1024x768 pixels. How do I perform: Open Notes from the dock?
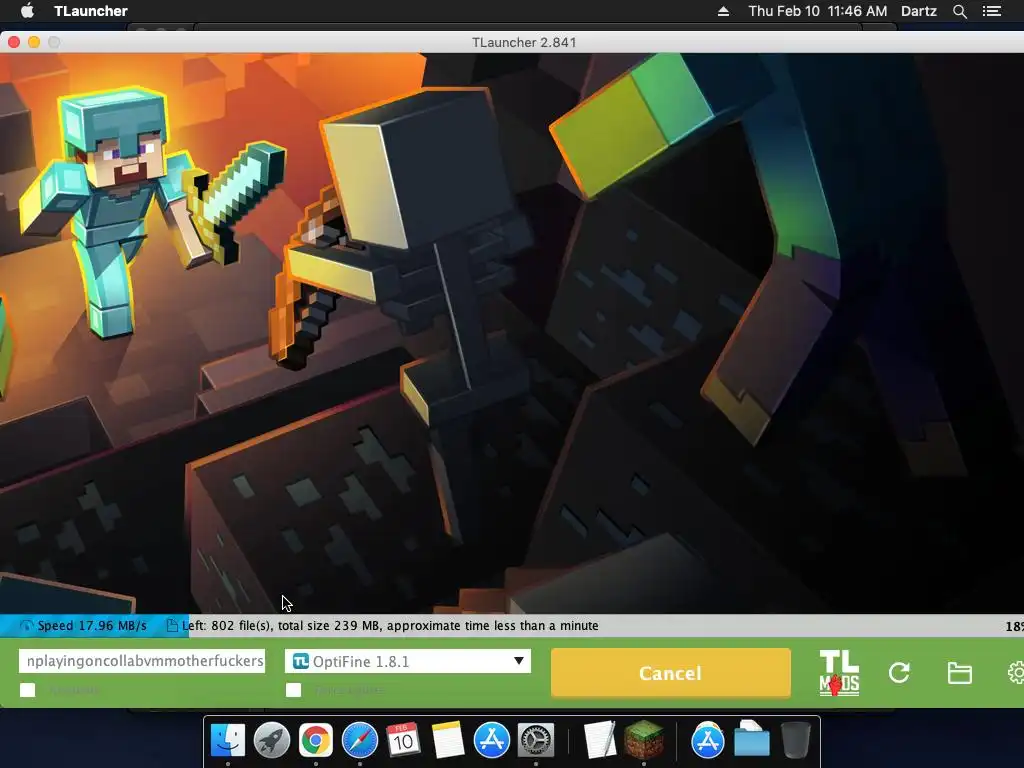447,740
